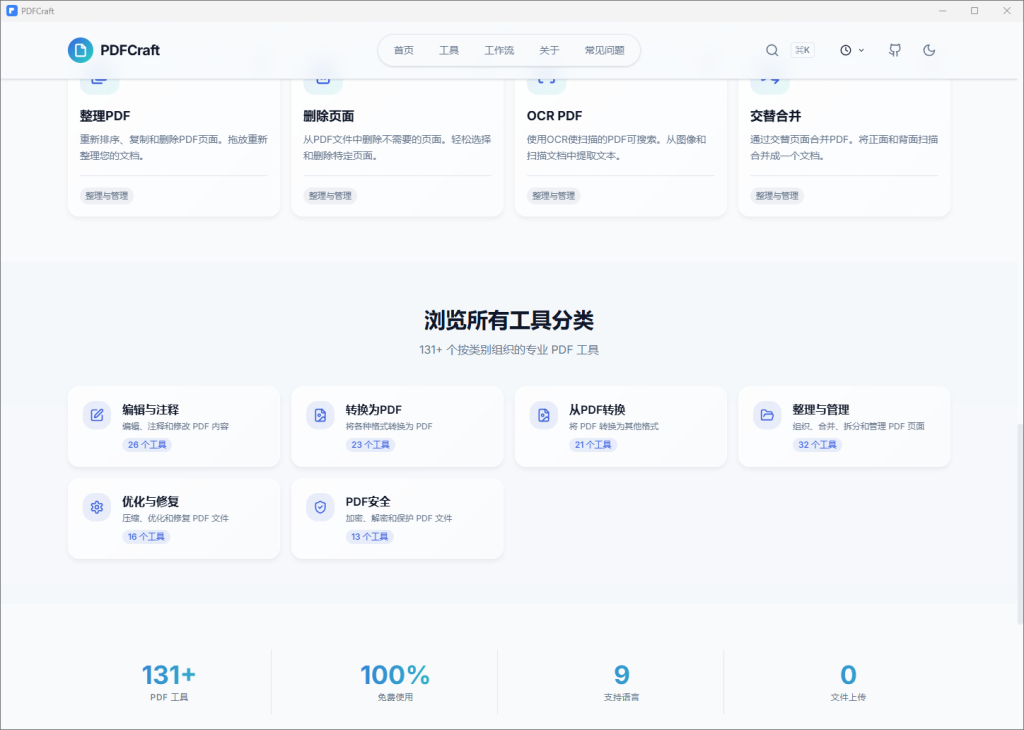
Task: Click the 转换为PDF file icon
Action: [320, 415]
